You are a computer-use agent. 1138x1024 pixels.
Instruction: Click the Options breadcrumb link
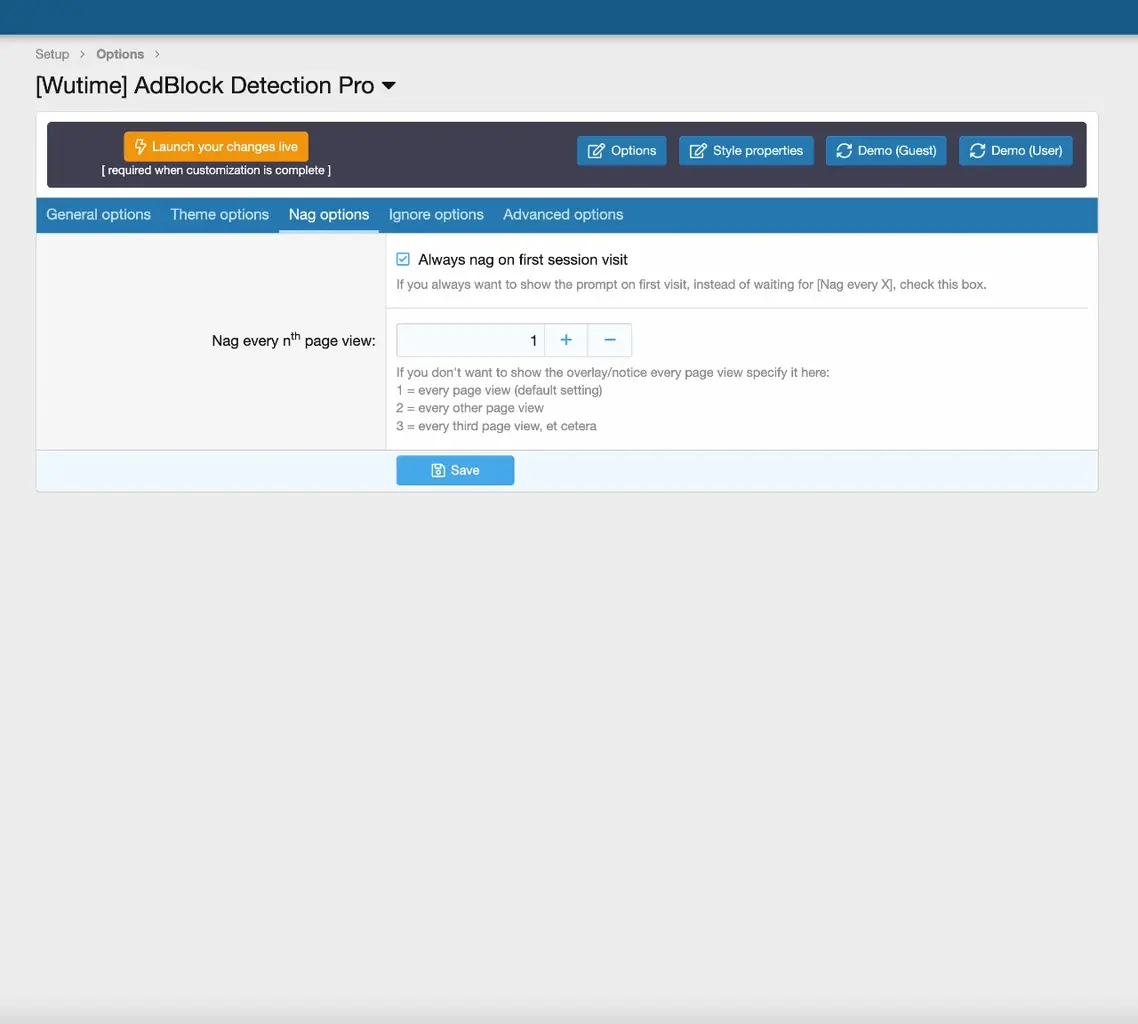tap(120, 54)
